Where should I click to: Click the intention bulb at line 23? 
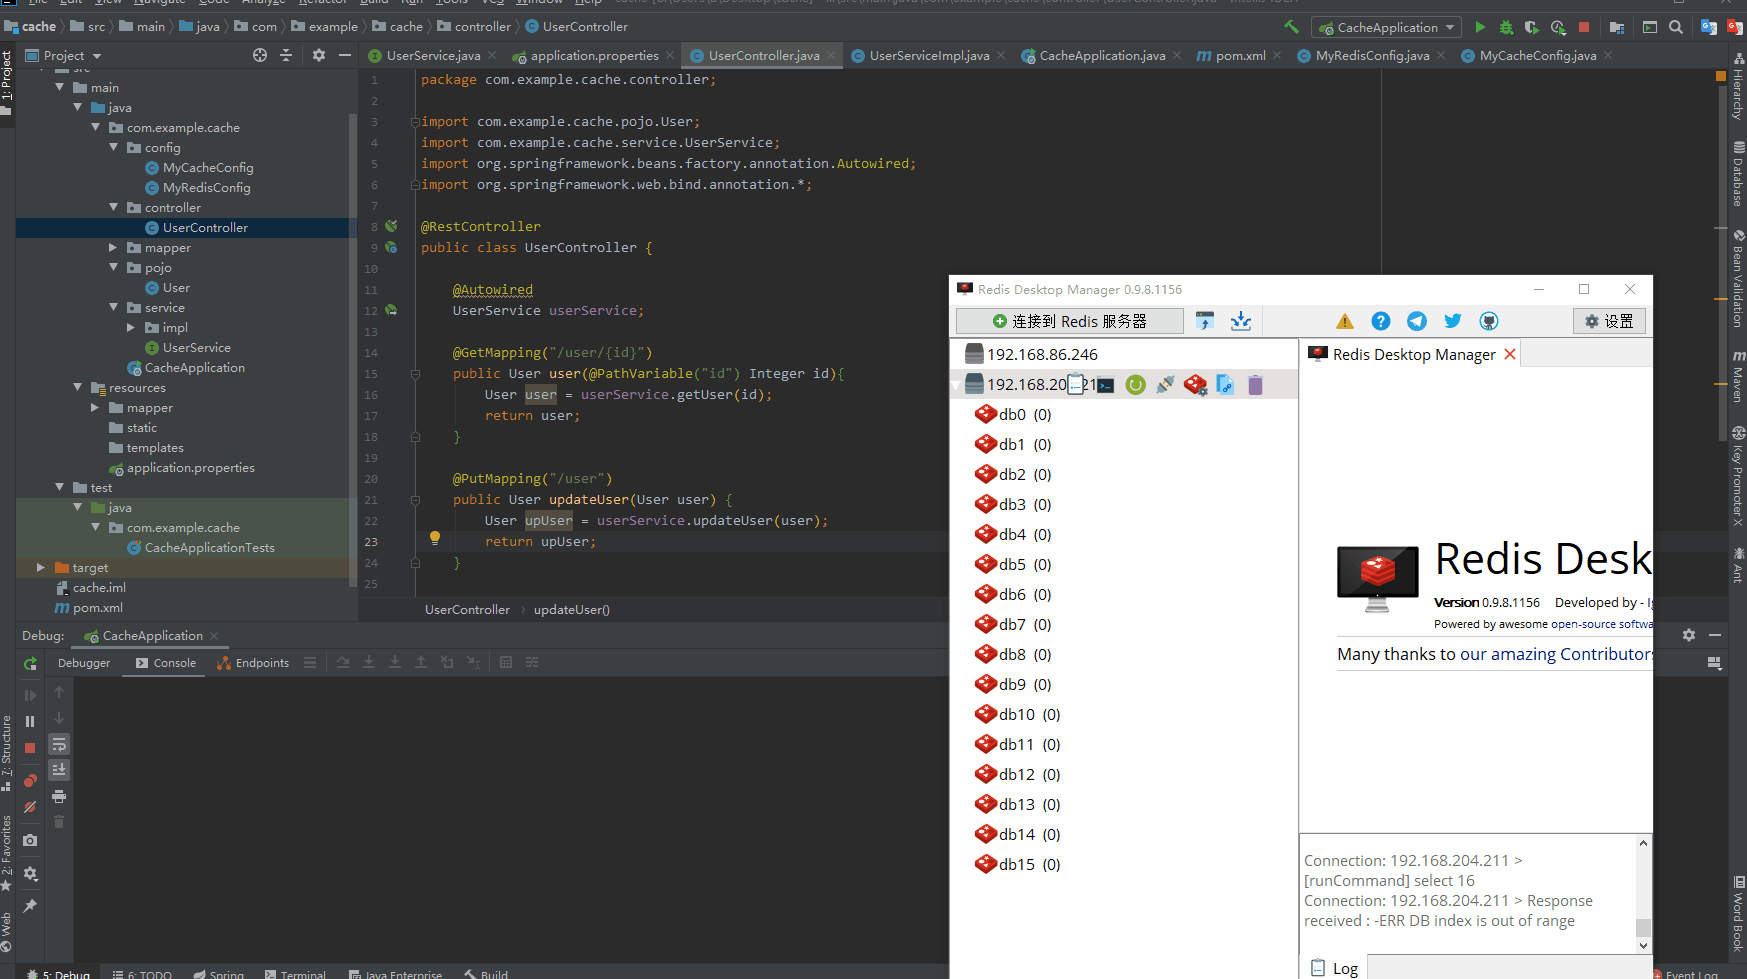[435, 538]
